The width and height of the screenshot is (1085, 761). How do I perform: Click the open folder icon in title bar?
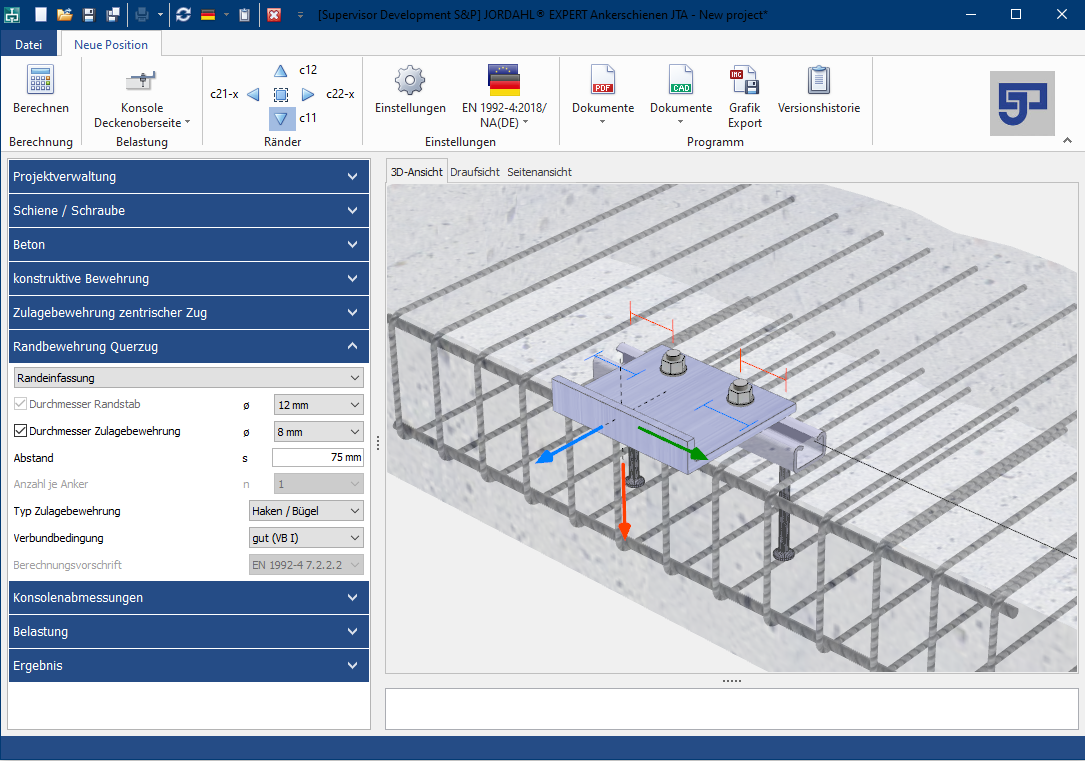click(x=65, y=15)
